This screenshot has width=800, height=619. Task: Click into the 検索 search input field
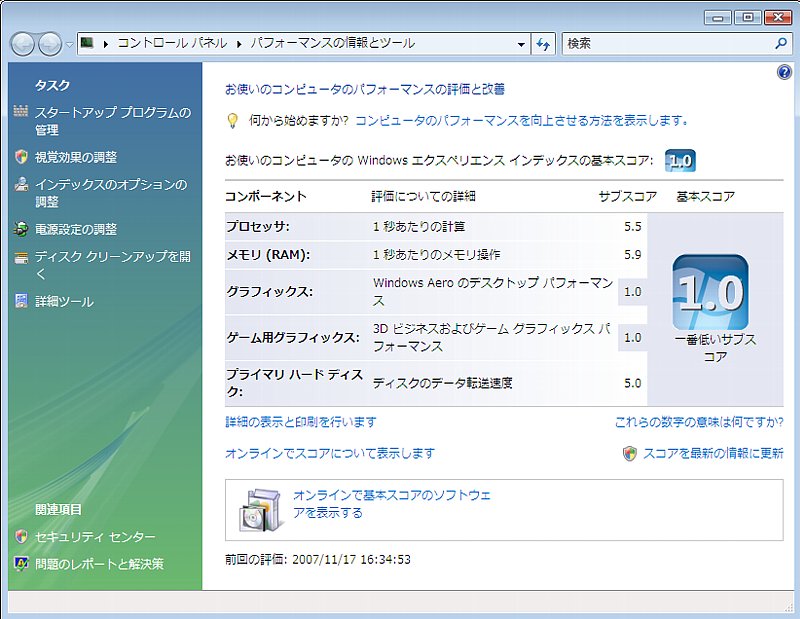665,44
